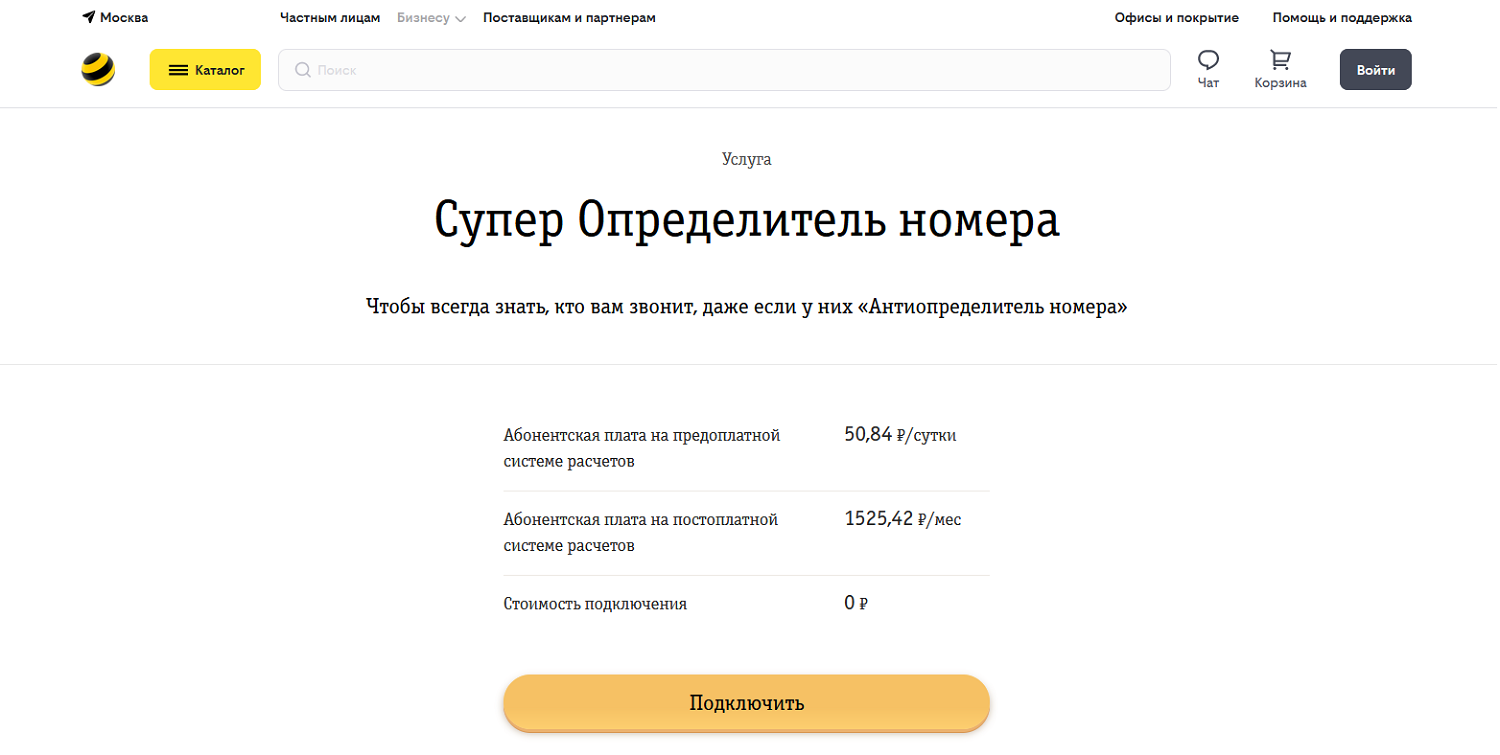Click the magnifier icon in search field
Screen dimensions: 1500x755
pos(302,70)
